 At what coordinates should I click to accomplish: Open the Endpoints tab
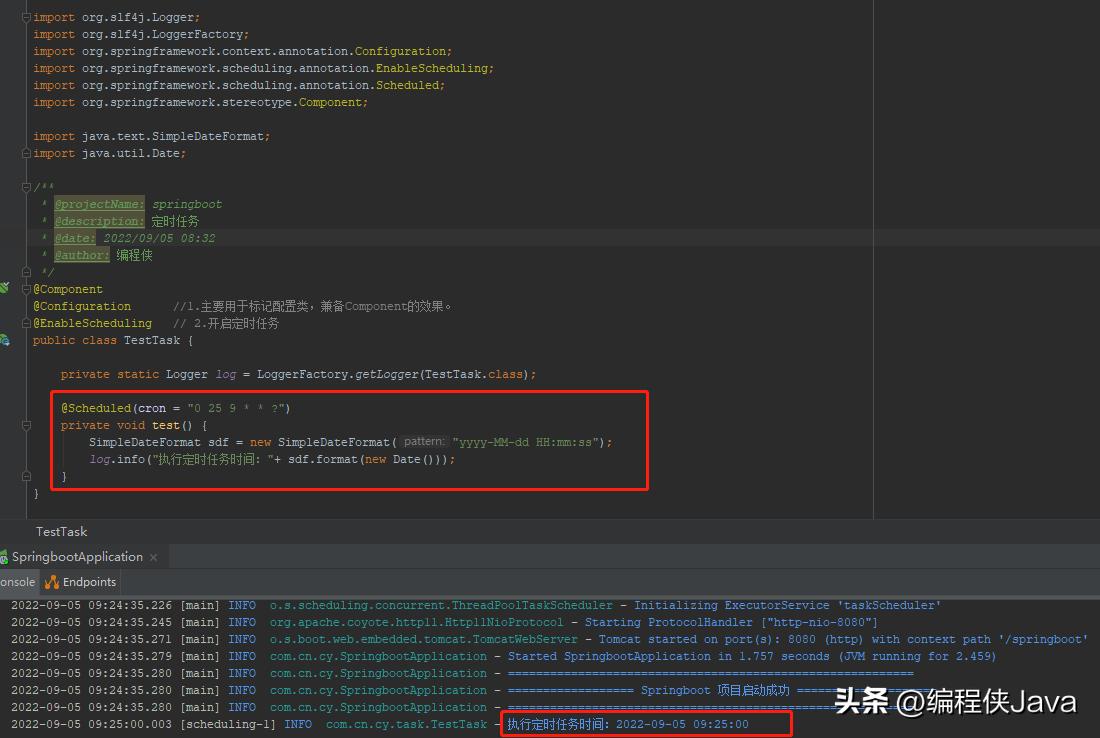coord(89,582)
